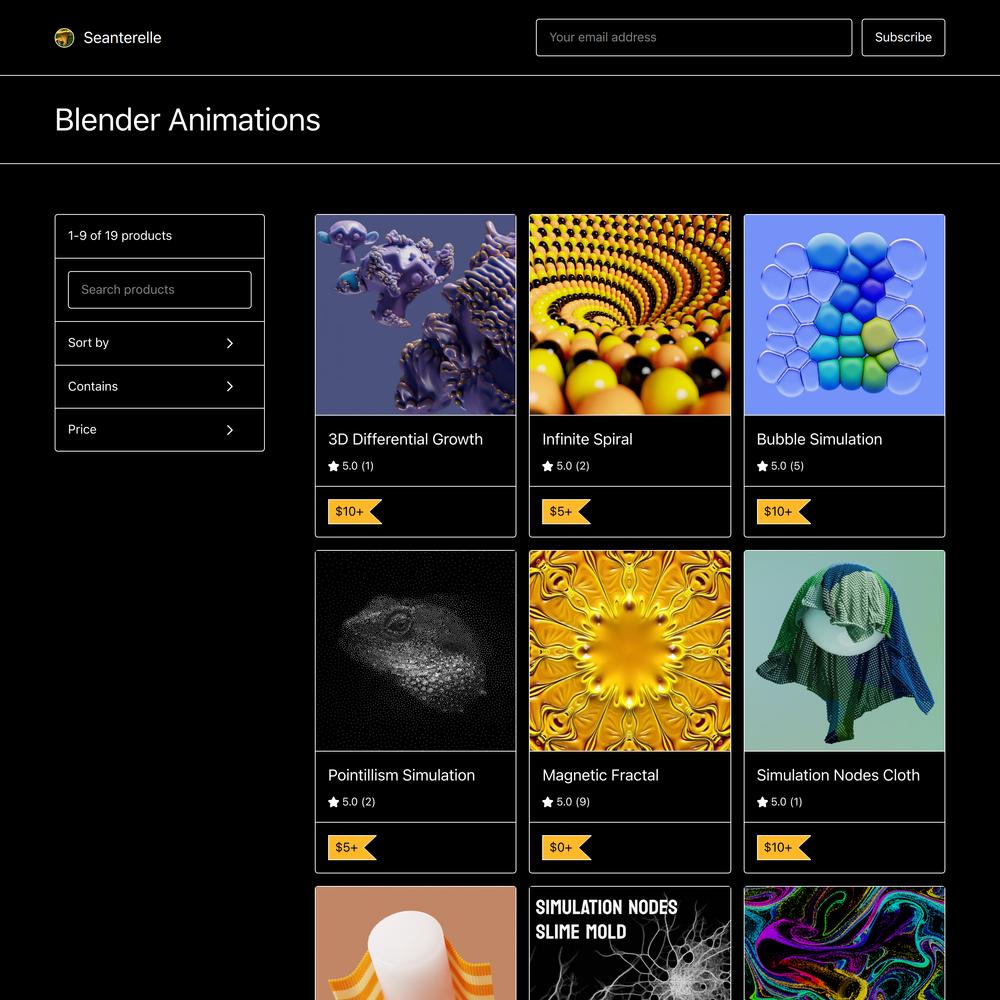Open the Infinite Spiral thumbnail
This screenshot has height=1000, width=1000.
[x=629, y=315]
